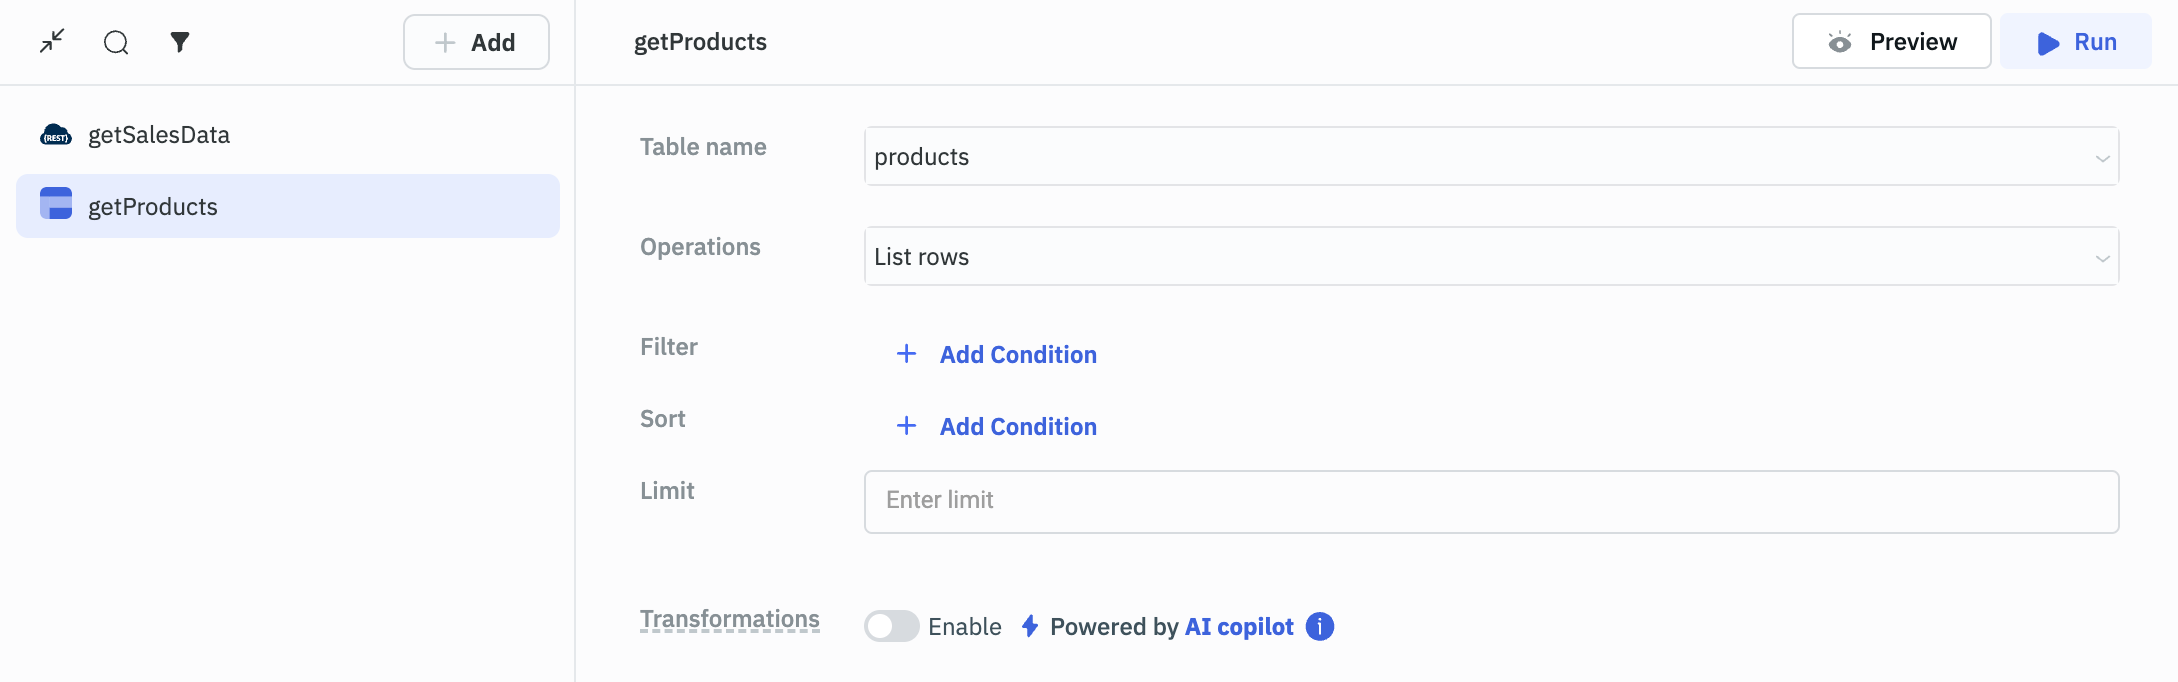Select the getProducts query
The width and height of the screenshot is (2178, 682).
click(153, 207)
